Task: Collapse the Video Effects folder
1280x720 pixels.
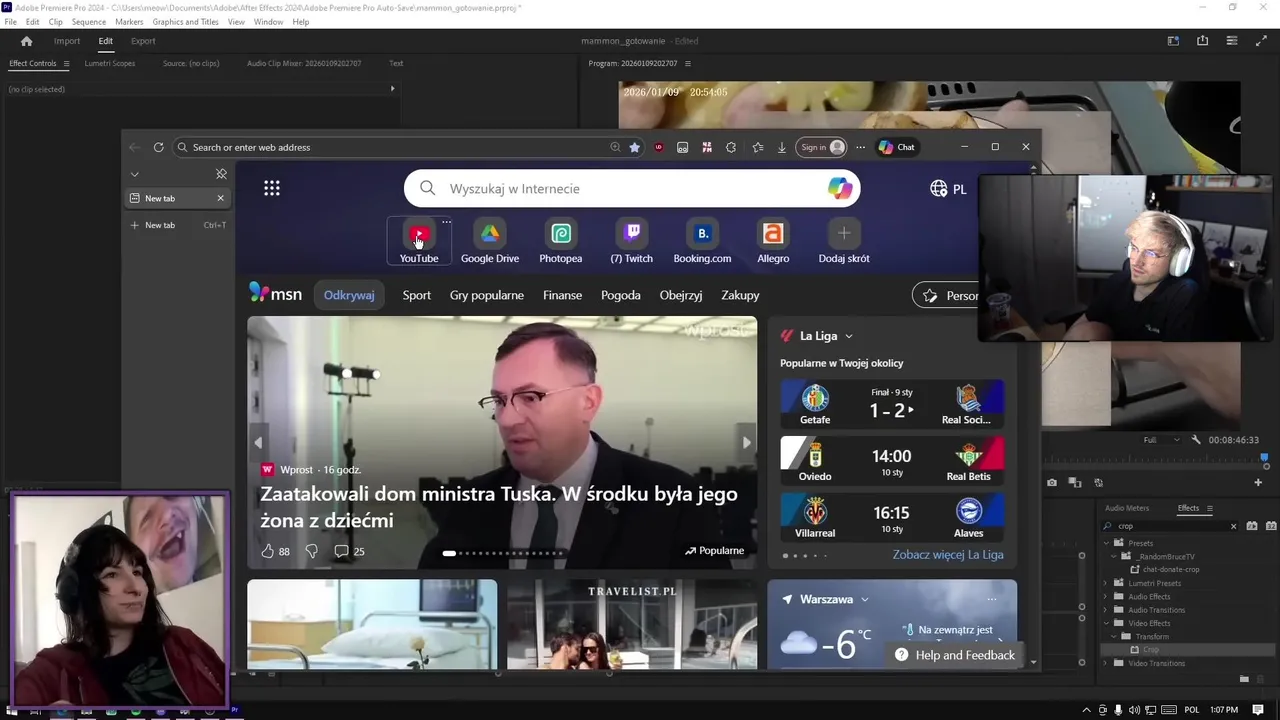Action: coord(1106,623)
